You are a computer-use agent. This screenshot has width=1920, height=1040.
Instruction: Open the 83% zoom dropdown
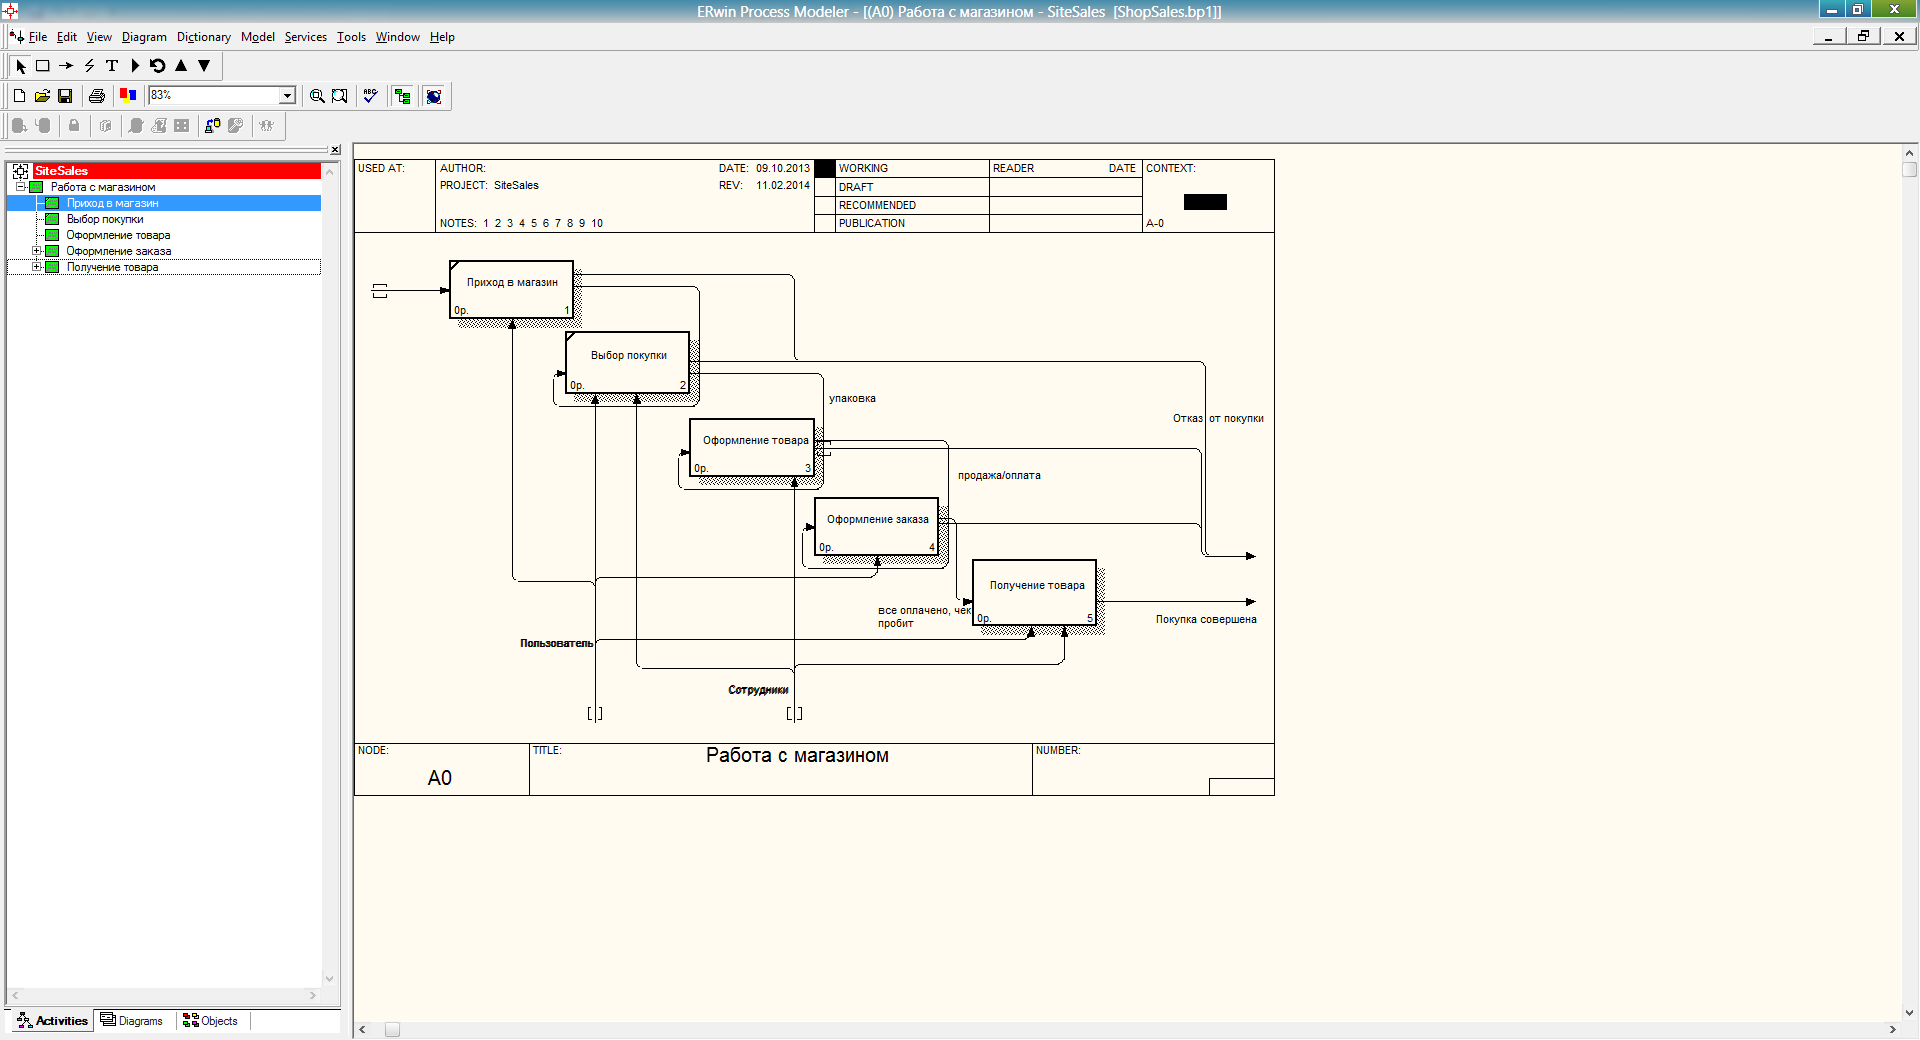tap(287, 96)
